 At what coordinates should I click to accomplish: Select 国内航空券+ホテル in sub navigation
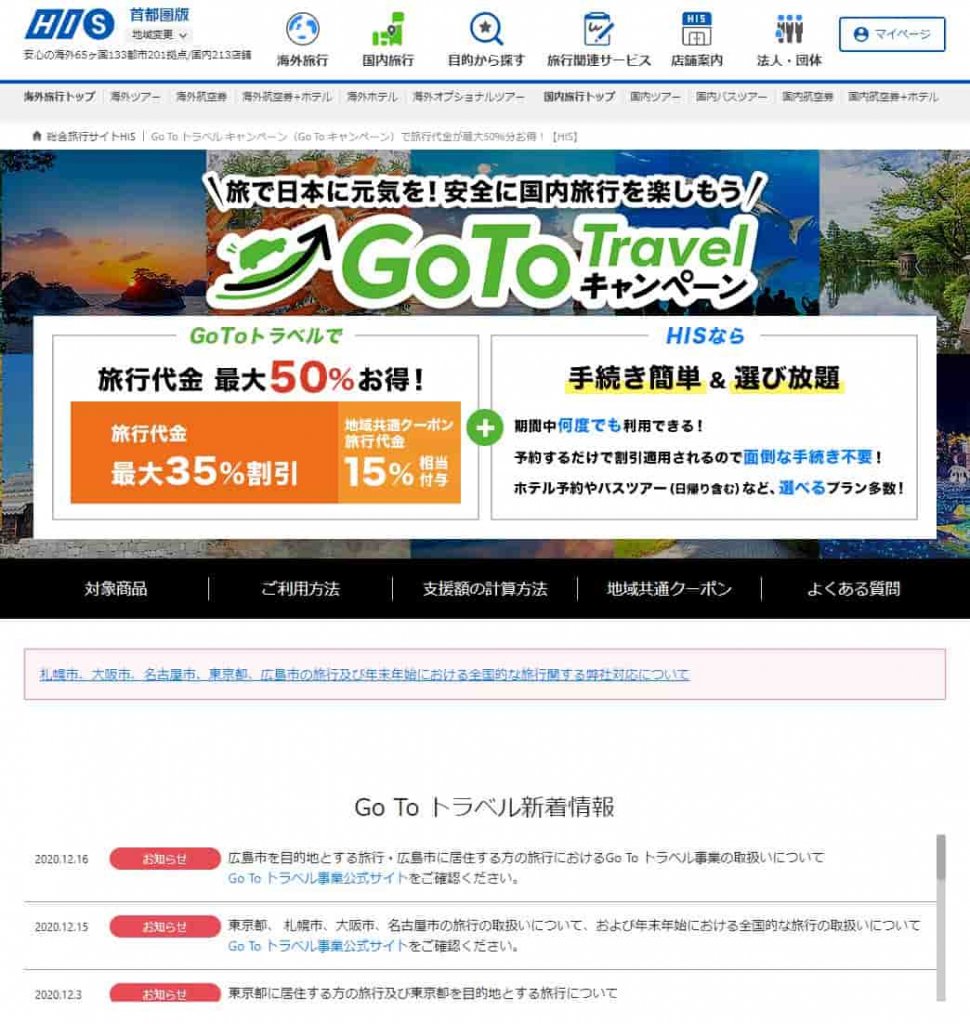(x=893, y=97)
